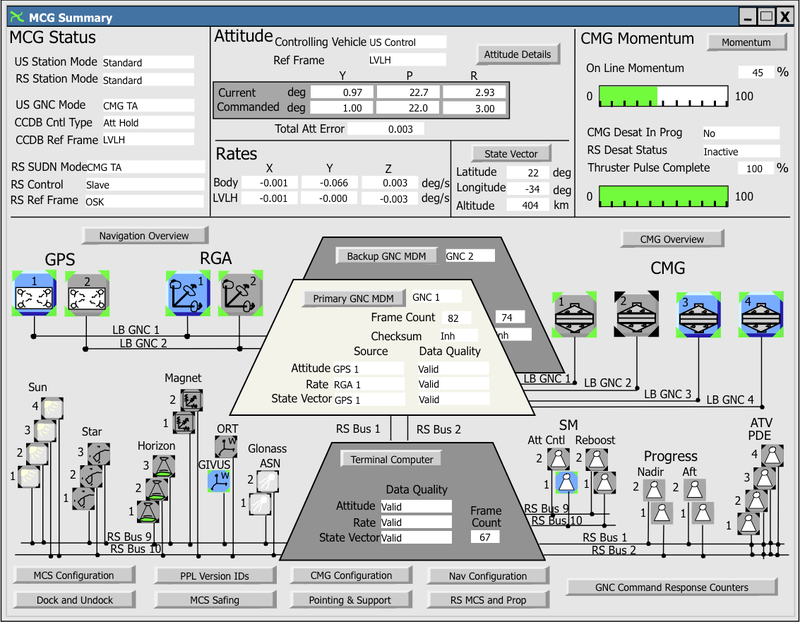Open CMG Overview
The width and height of the screenshot is (800, 622).
(672, 239)
